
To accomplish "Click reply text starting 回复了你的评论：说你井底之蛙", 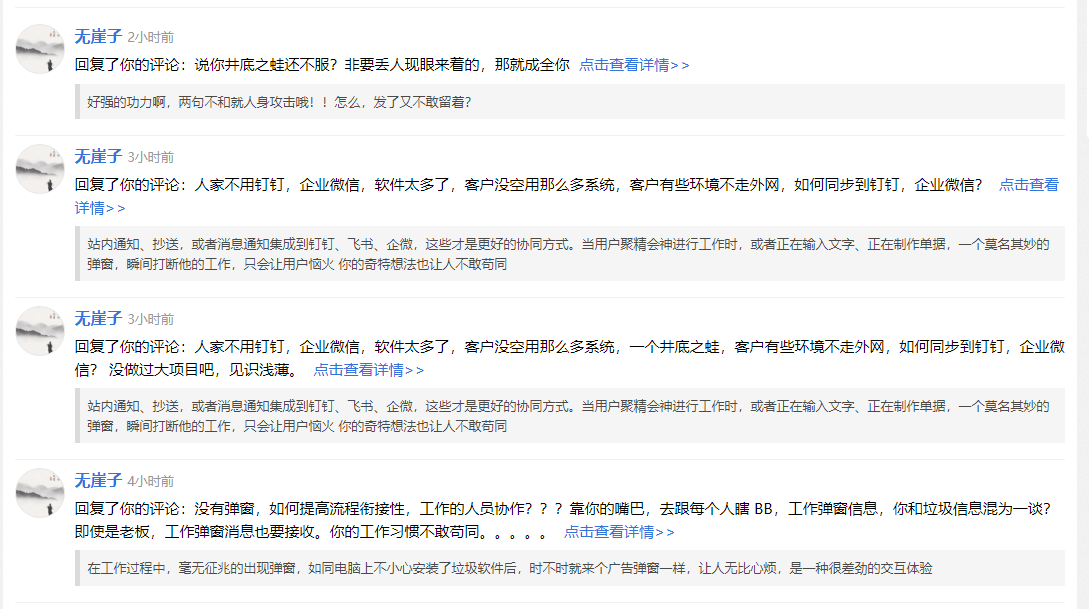I will click(x=322, y=65).
